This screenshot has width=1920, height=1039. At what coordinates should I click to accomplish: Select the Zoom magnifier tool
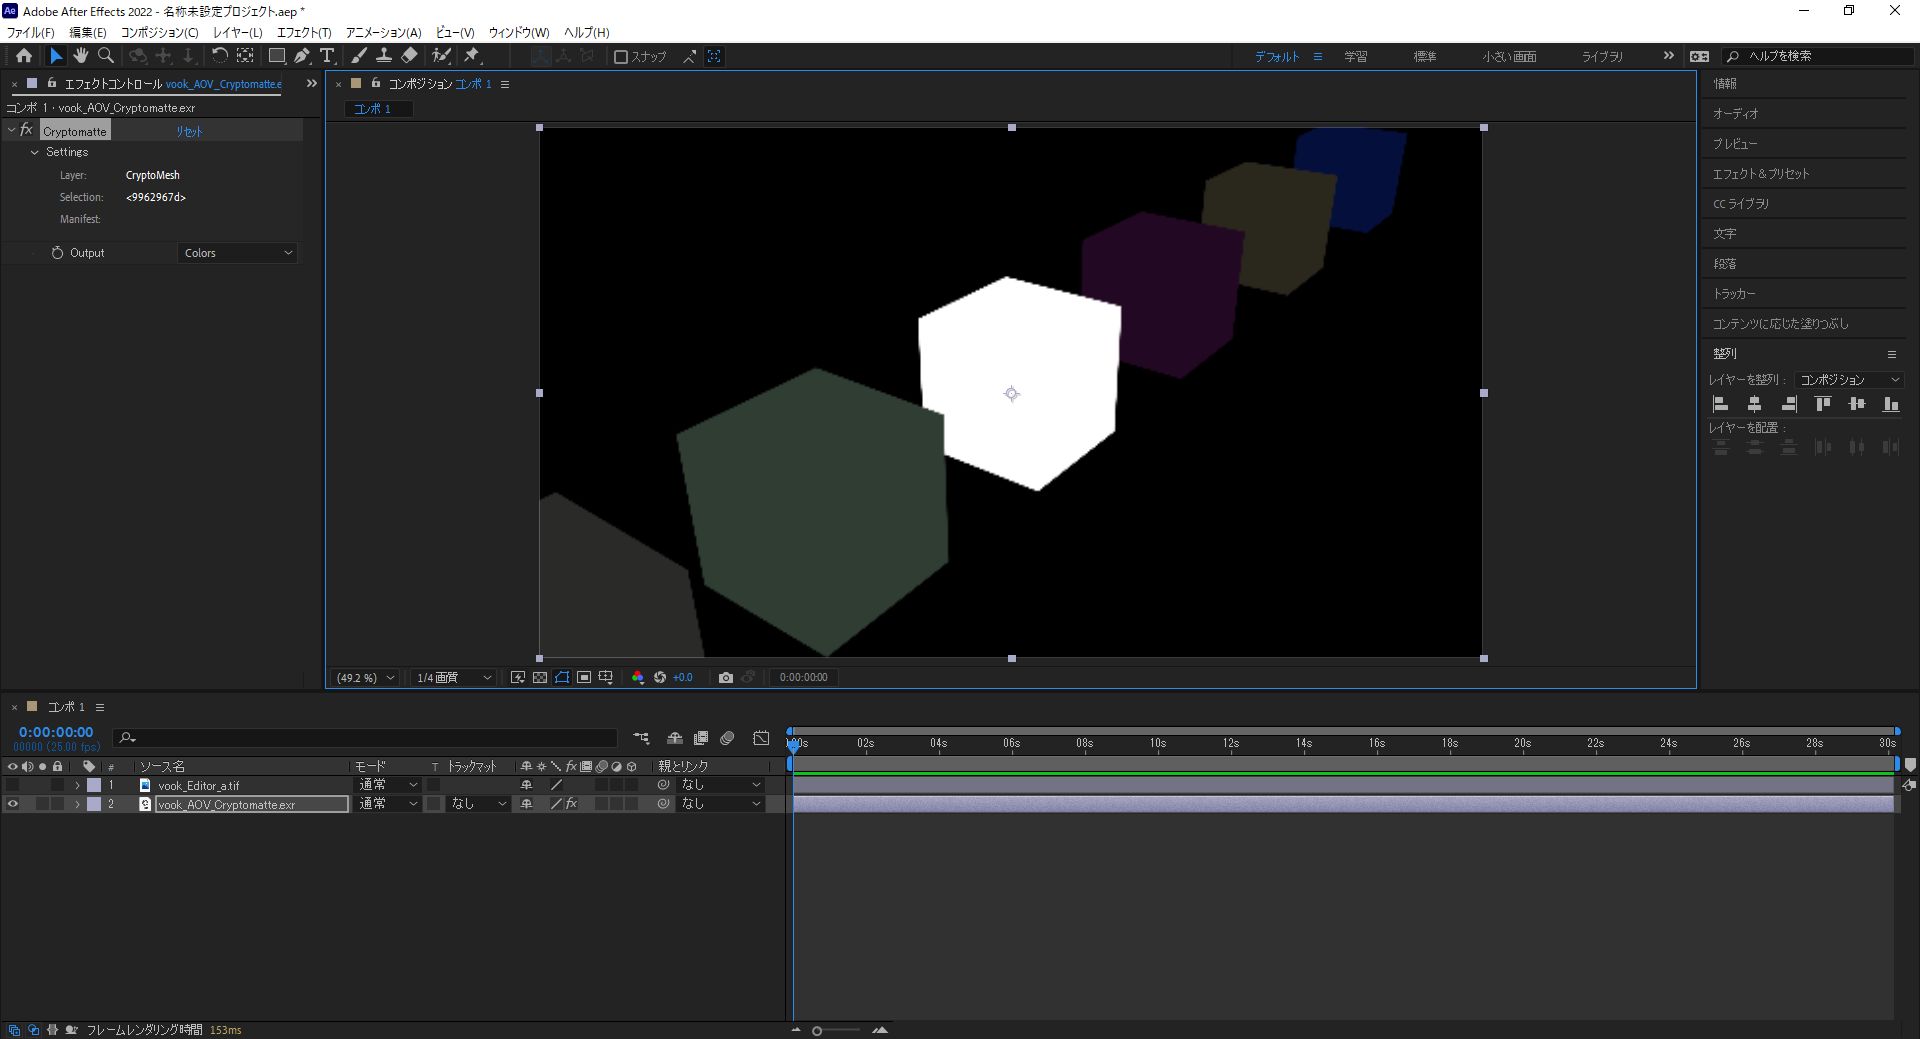(x=106, y=56)
